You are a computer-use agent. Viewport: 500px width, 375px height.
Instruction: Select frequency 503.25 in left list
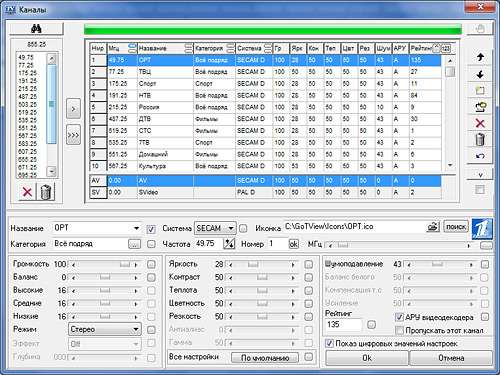click(28, 104)
